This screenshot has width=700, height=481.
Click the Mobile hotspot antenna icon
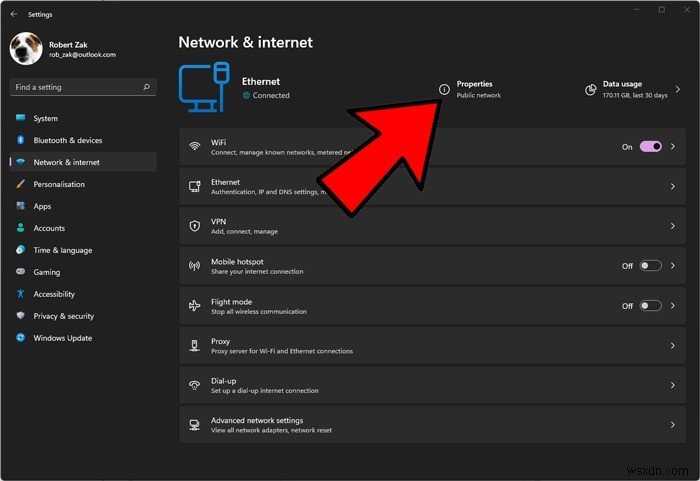pyautogui.click(x=195, y=266)
